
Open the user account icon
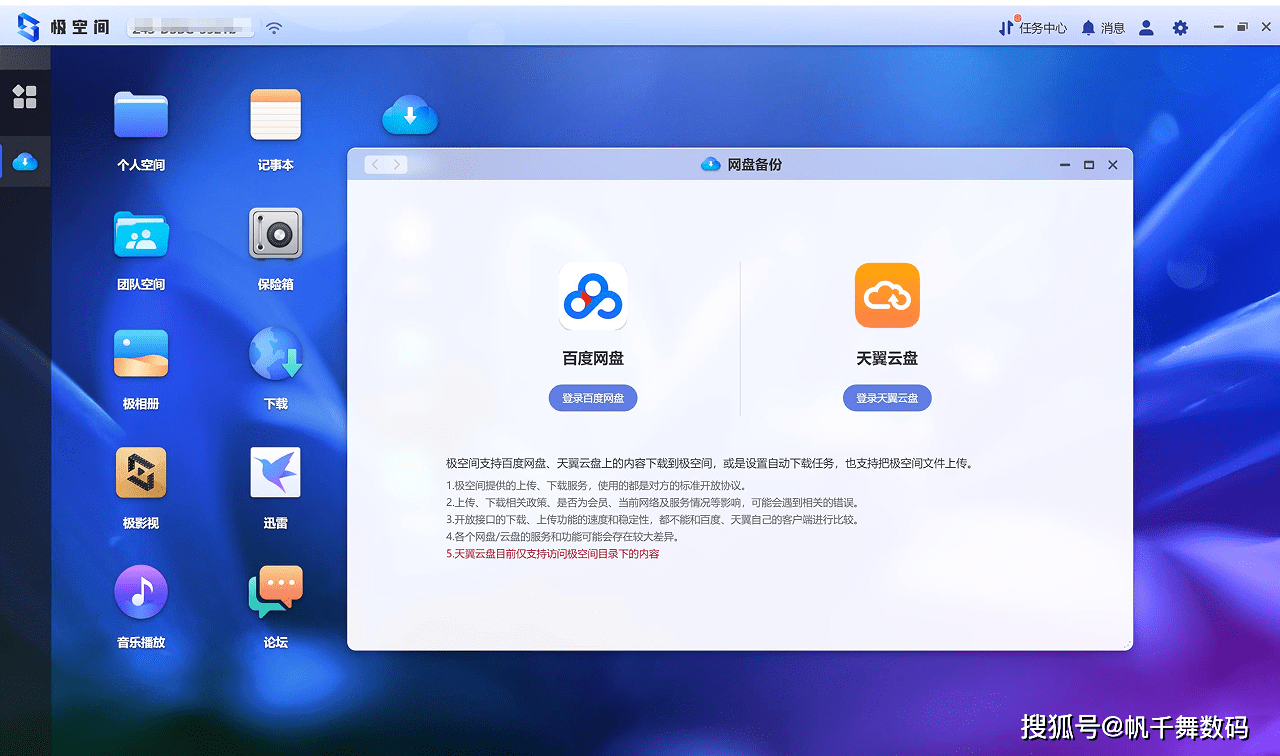tap(1147, 28)
